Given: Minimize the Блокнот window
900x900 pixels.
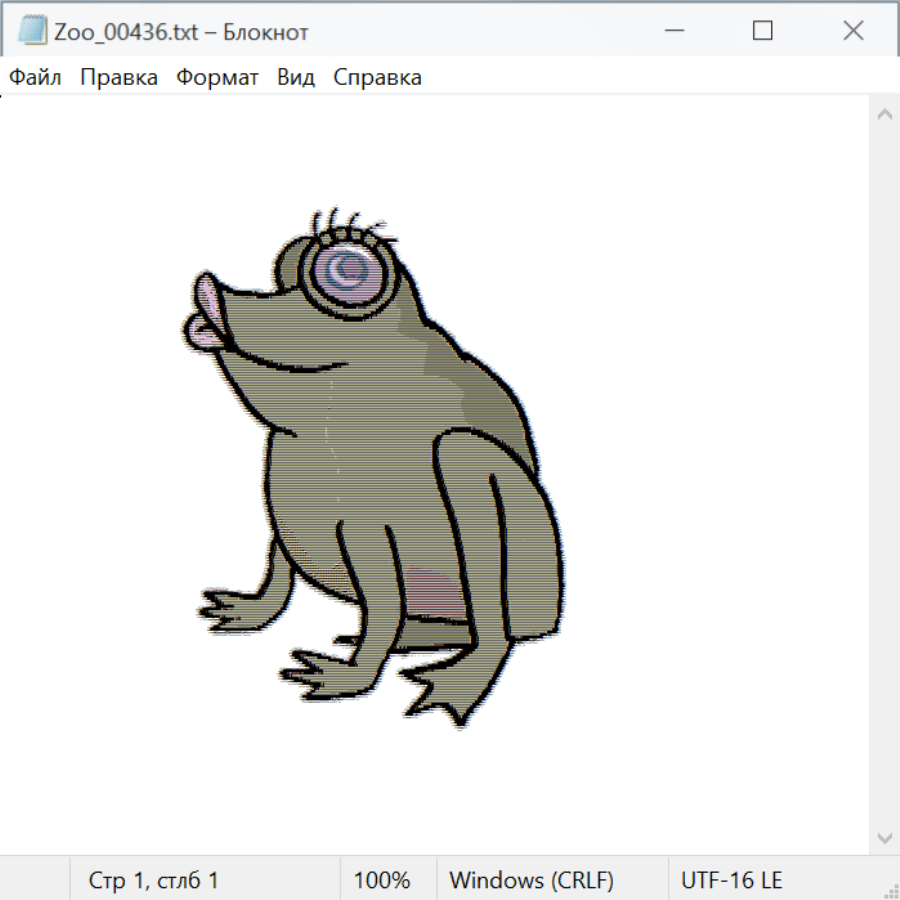Looking at the screenshot, I should click(672, 31).
